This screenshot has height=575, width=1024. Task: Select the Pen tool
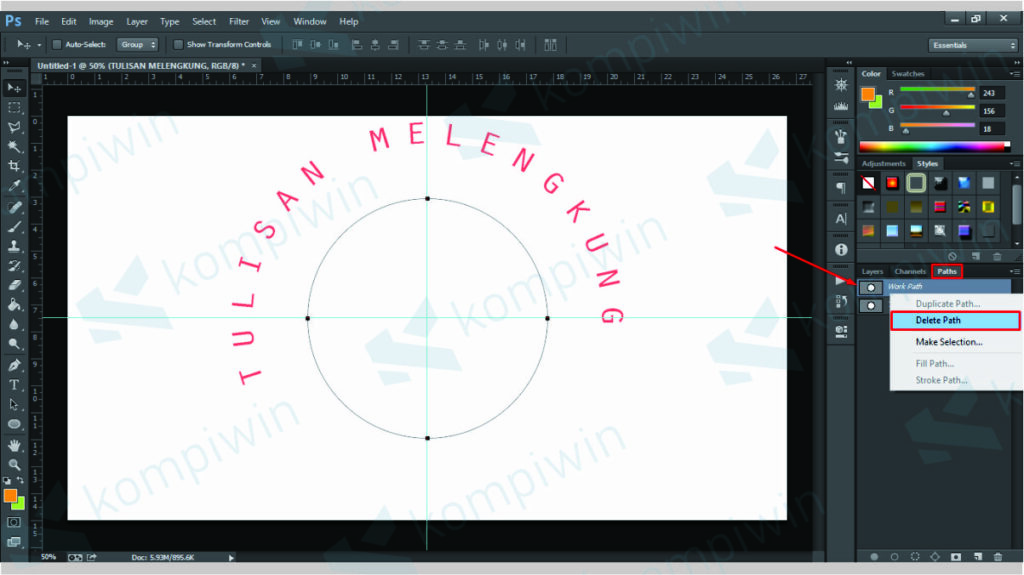[14, 365]
